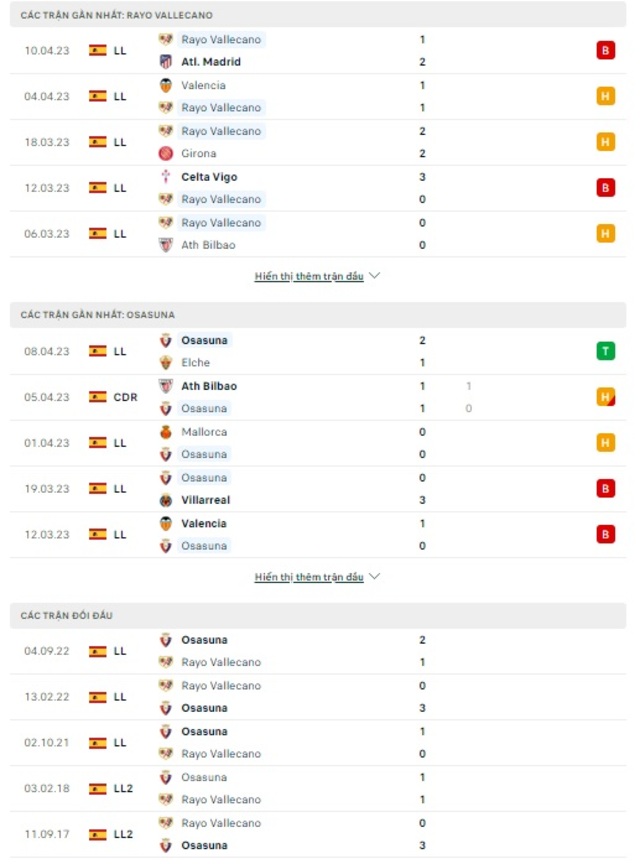Image resolution: width=640 pixels, height=864 pixels.
Task: Expand more Osasuna matches chevron
Action: pos(375,576)
